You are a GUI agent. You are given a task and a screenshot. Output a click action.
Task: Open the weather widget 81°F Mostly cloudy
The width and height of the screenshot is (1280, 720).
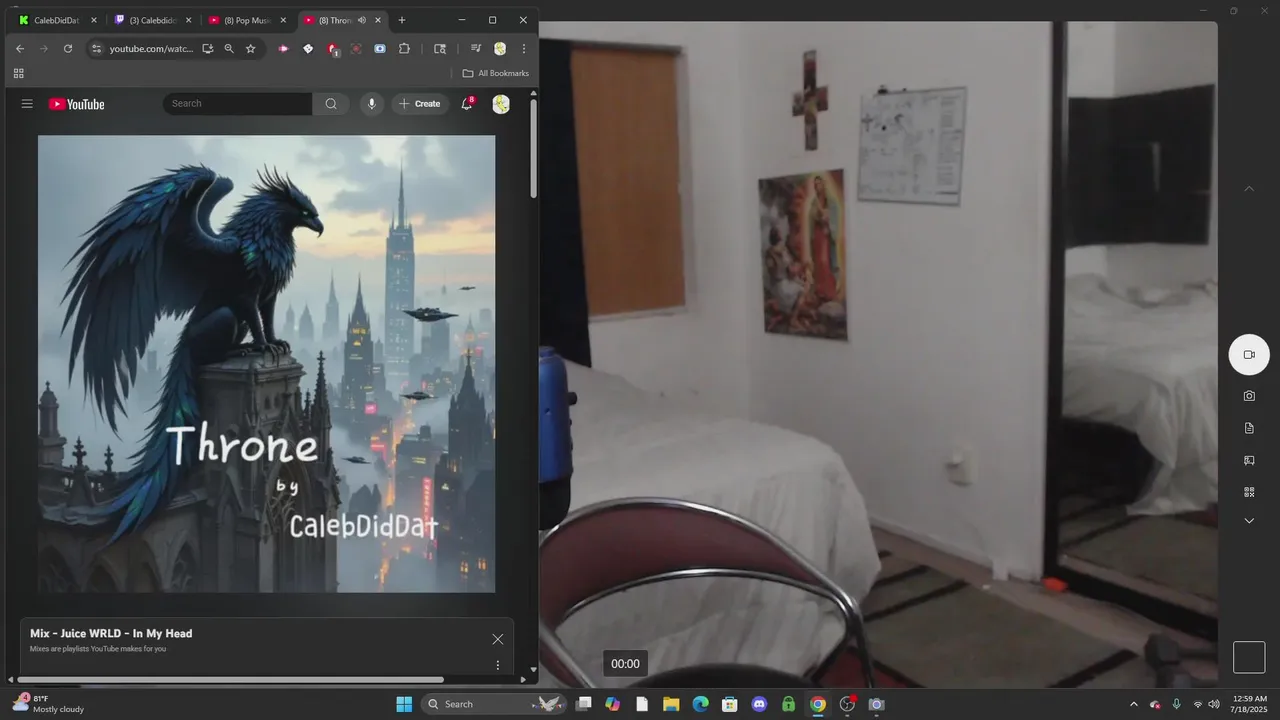[x=48, y=704]
